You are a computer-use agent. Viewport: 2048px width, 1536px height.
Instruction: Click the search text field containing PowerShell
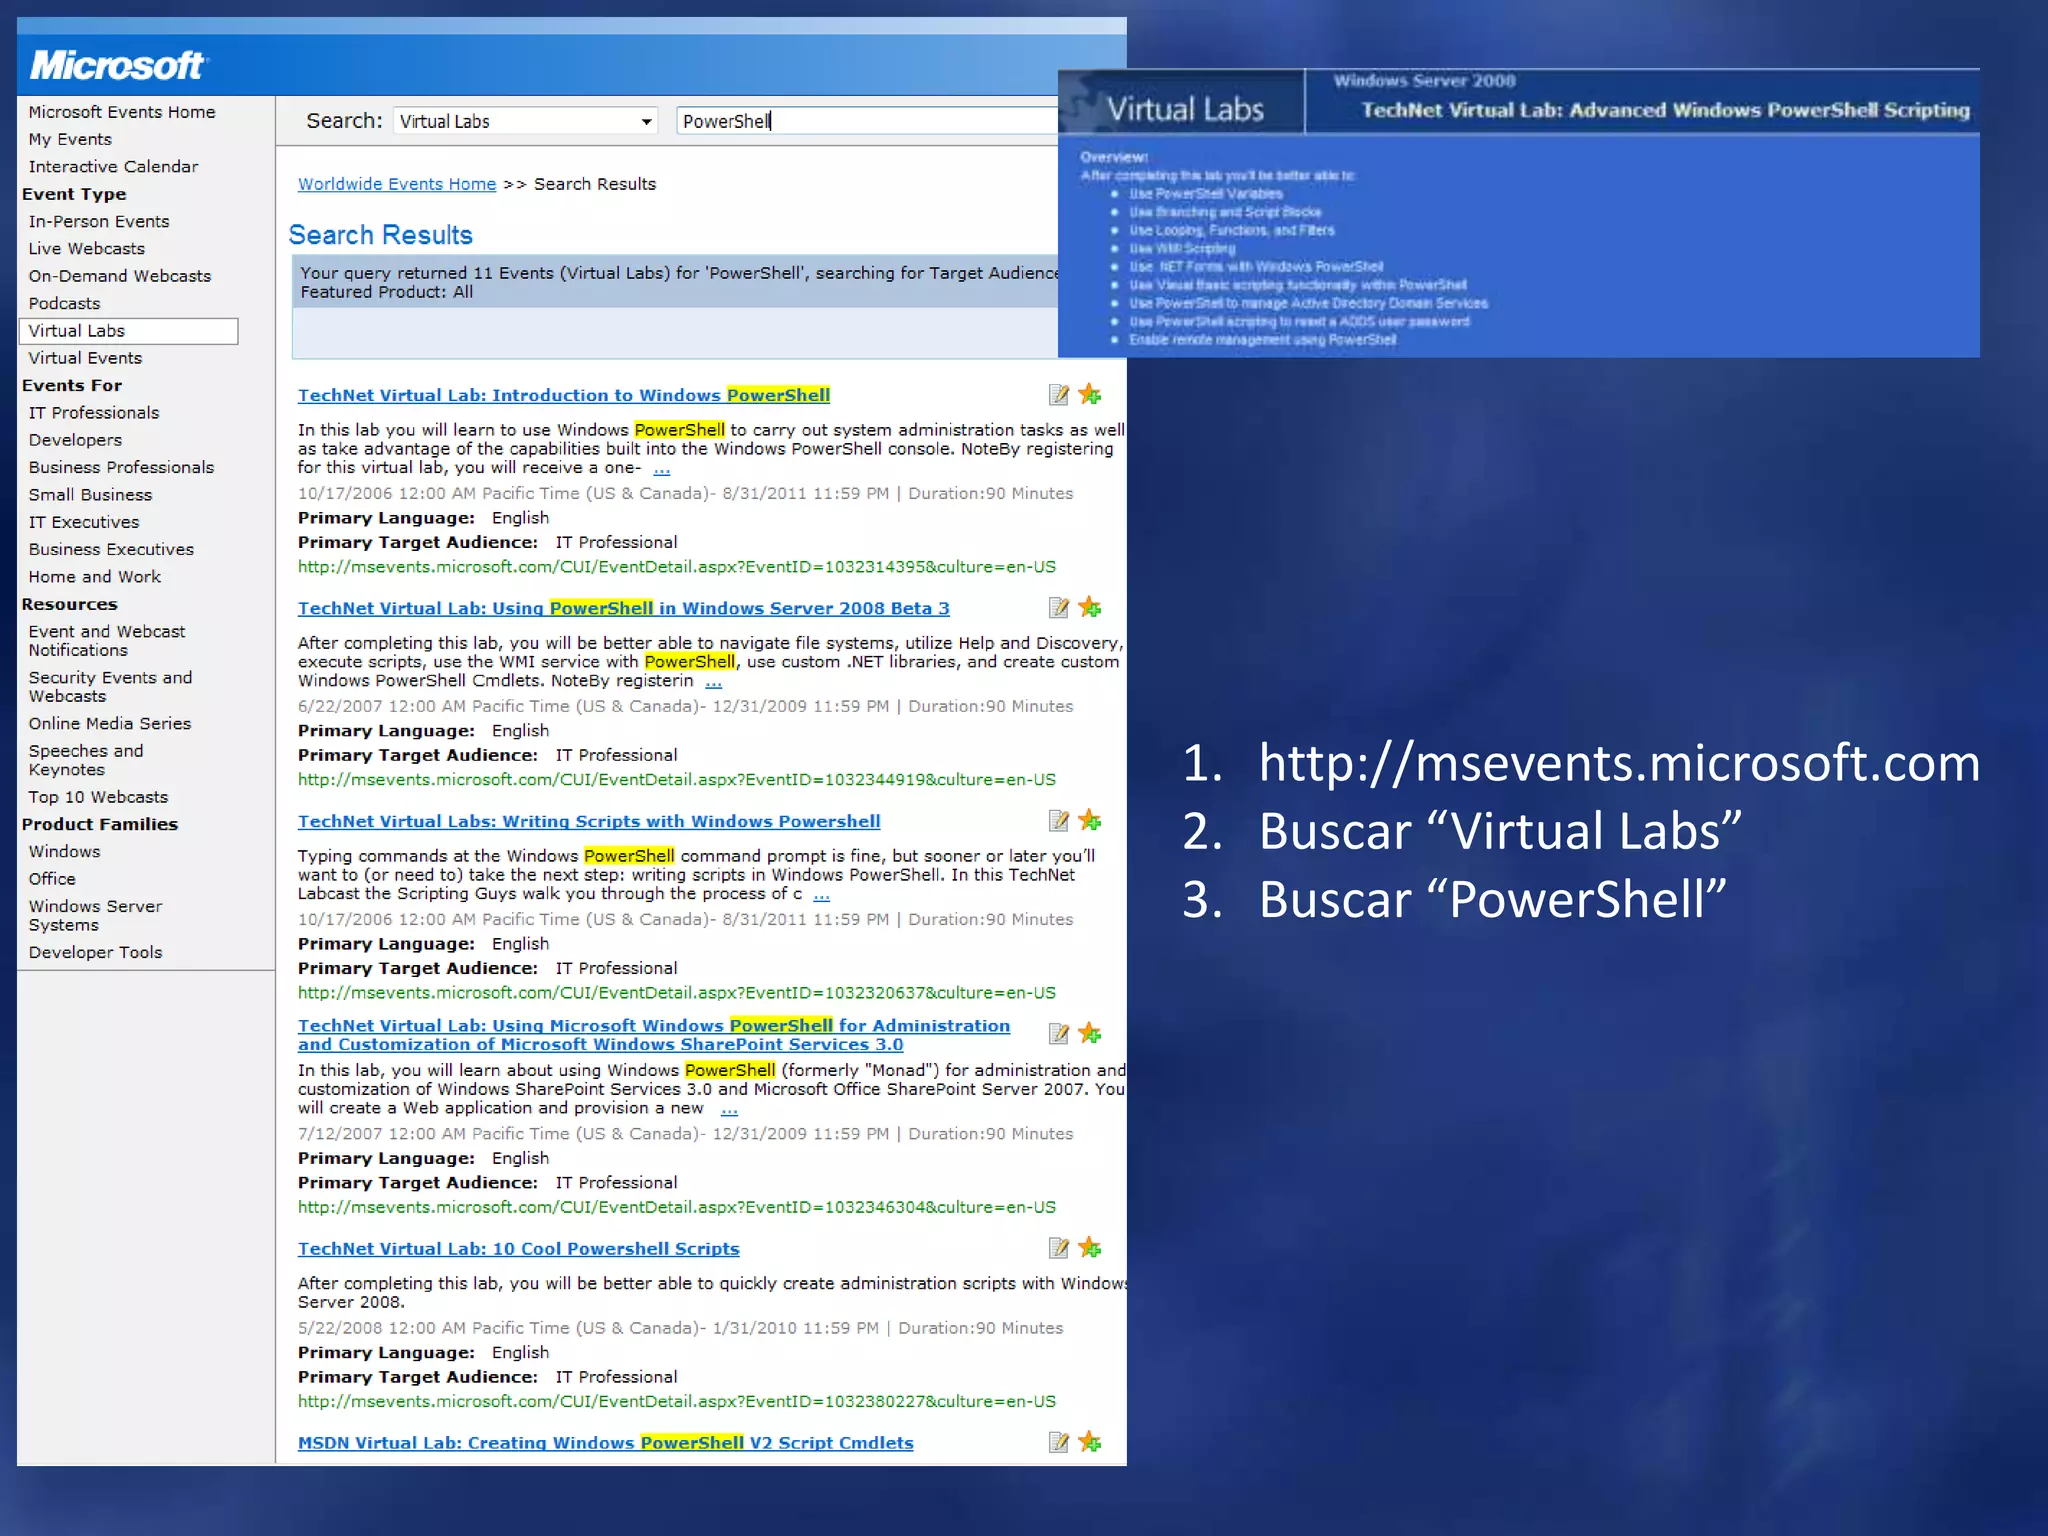point(867,121)
